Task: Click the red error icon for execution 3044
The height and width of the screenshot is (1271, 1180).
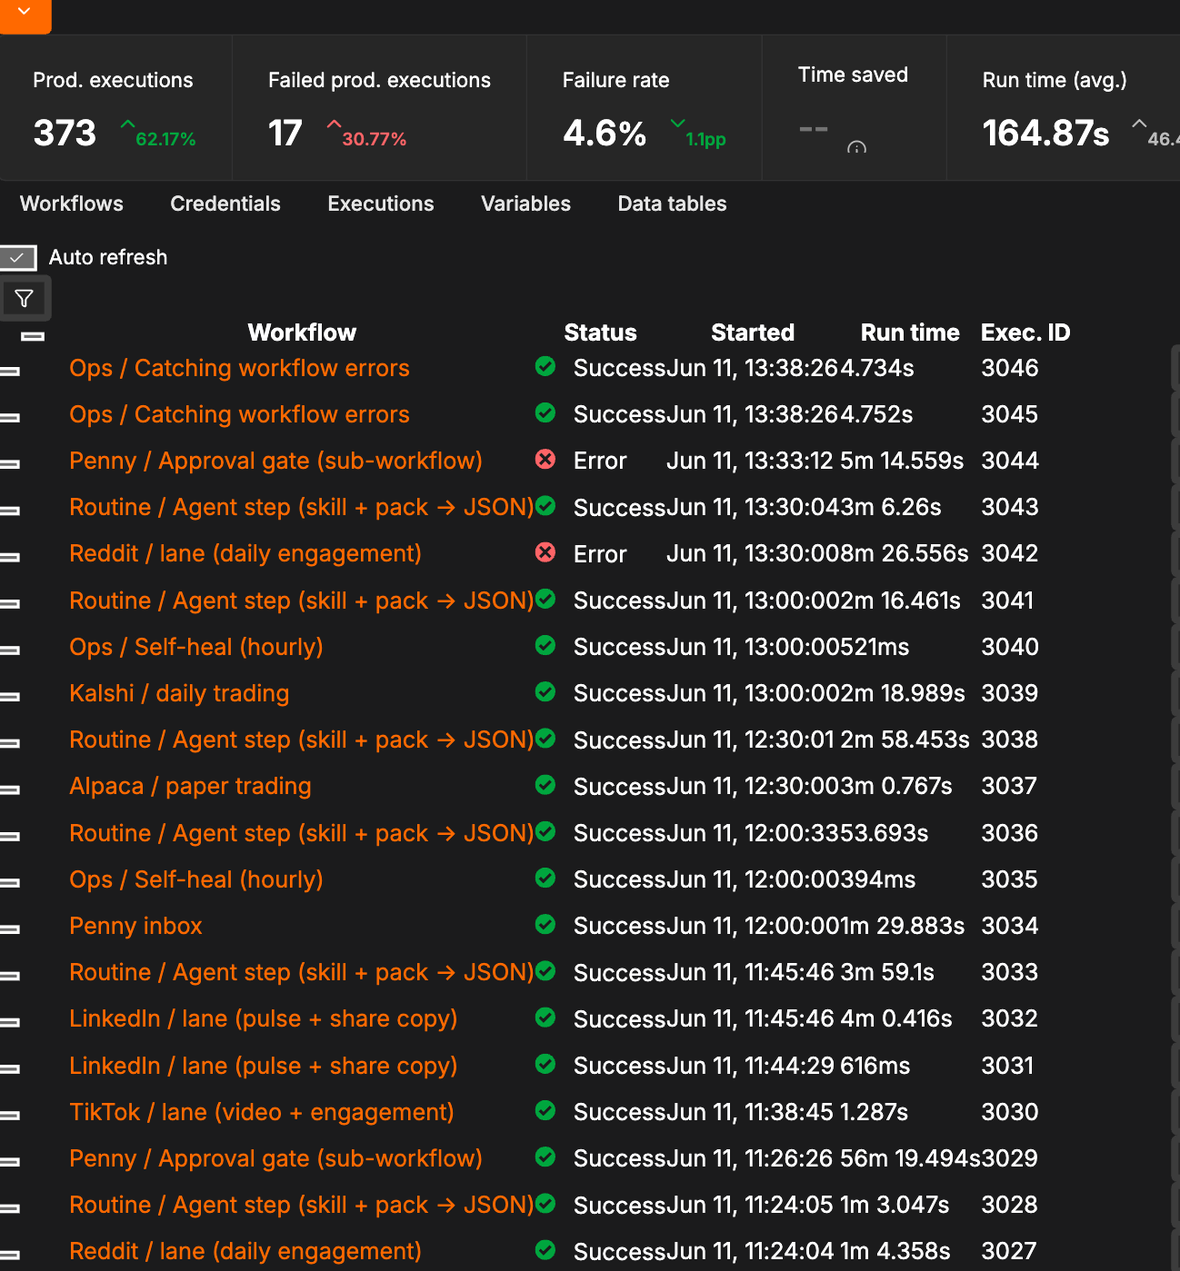Action: pyautogui.click(x=545, y=459)
